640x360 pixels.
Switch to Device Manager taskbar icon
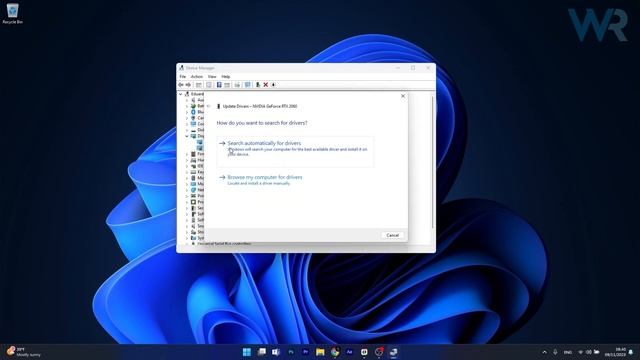coord(393,352)
